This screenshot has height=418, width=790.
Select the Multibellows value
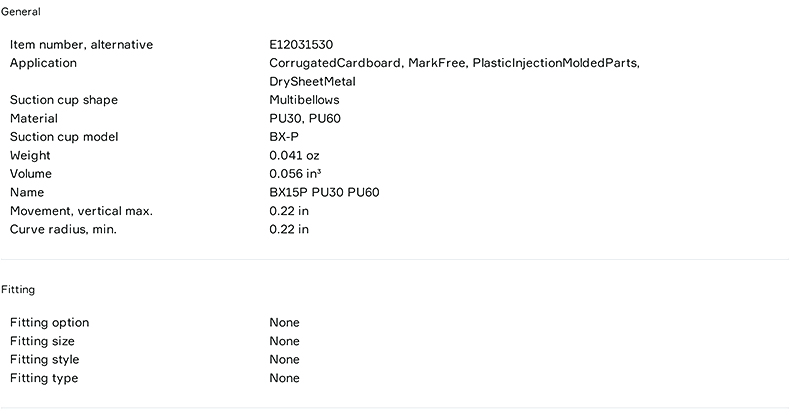click(304, 100)
